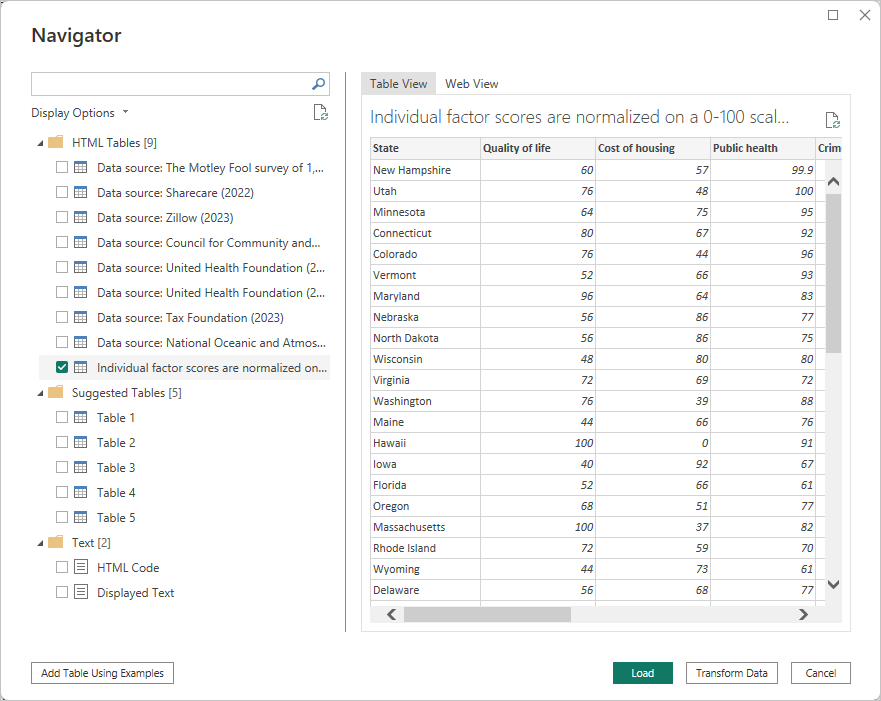Collapse the Suggested Tables tree node
This screenshot has height=701, width=881.
[x=40, y=393]
